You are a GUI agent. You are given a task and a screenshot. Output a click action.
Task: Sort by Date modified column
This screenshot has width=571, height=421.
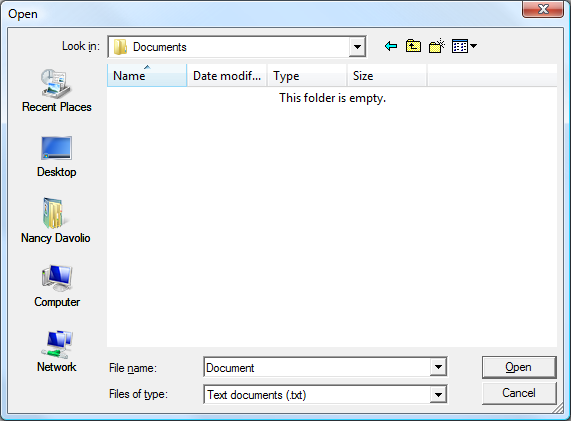[x=227, y=75]
